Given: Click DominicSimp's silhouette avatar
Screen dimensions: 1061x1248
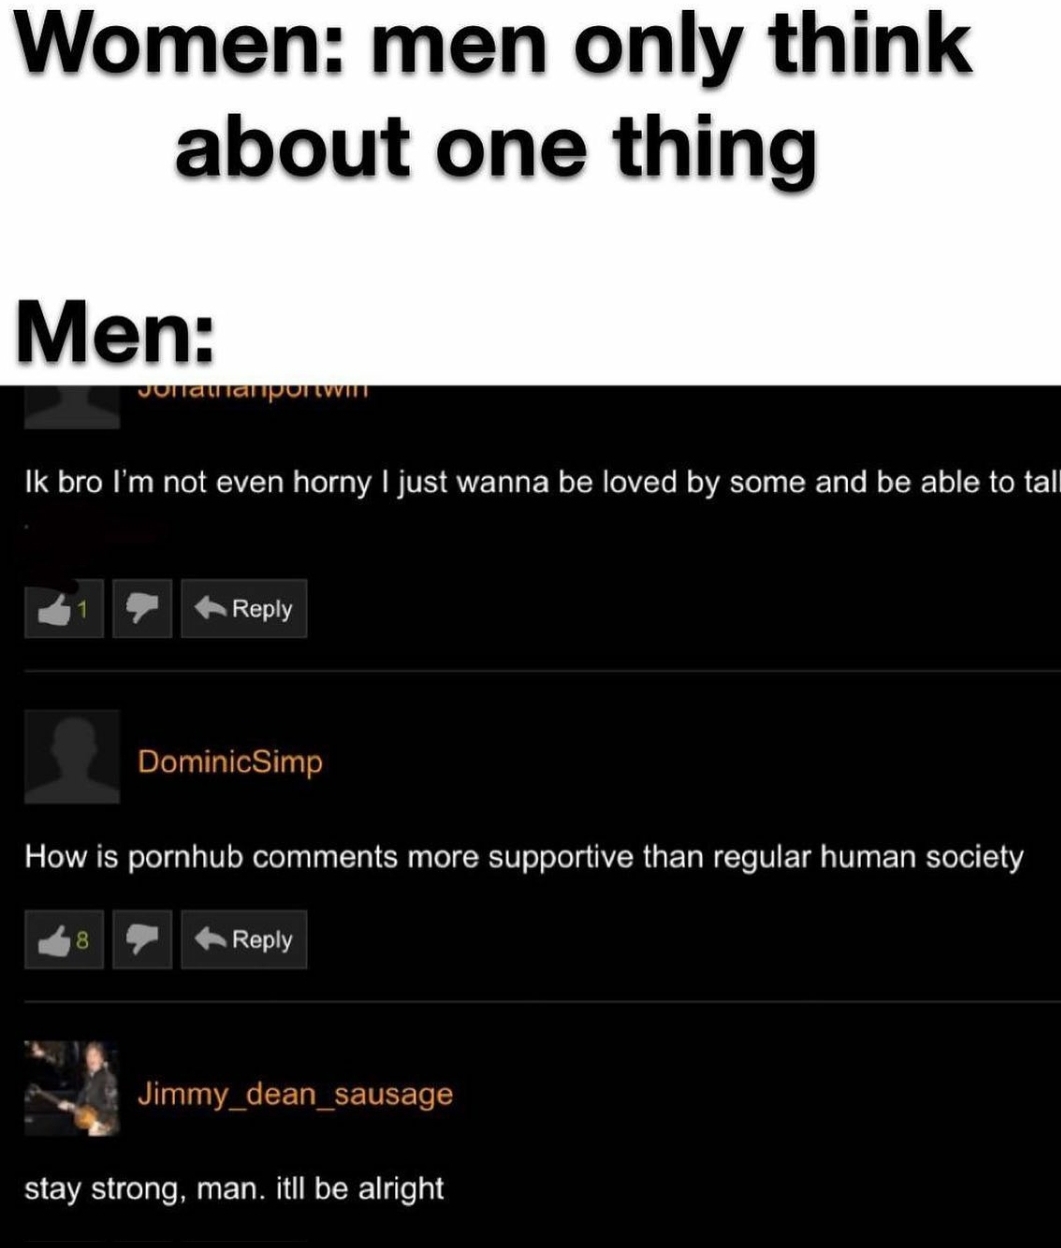Looking at the screenshot, I should tap(72, 757).
